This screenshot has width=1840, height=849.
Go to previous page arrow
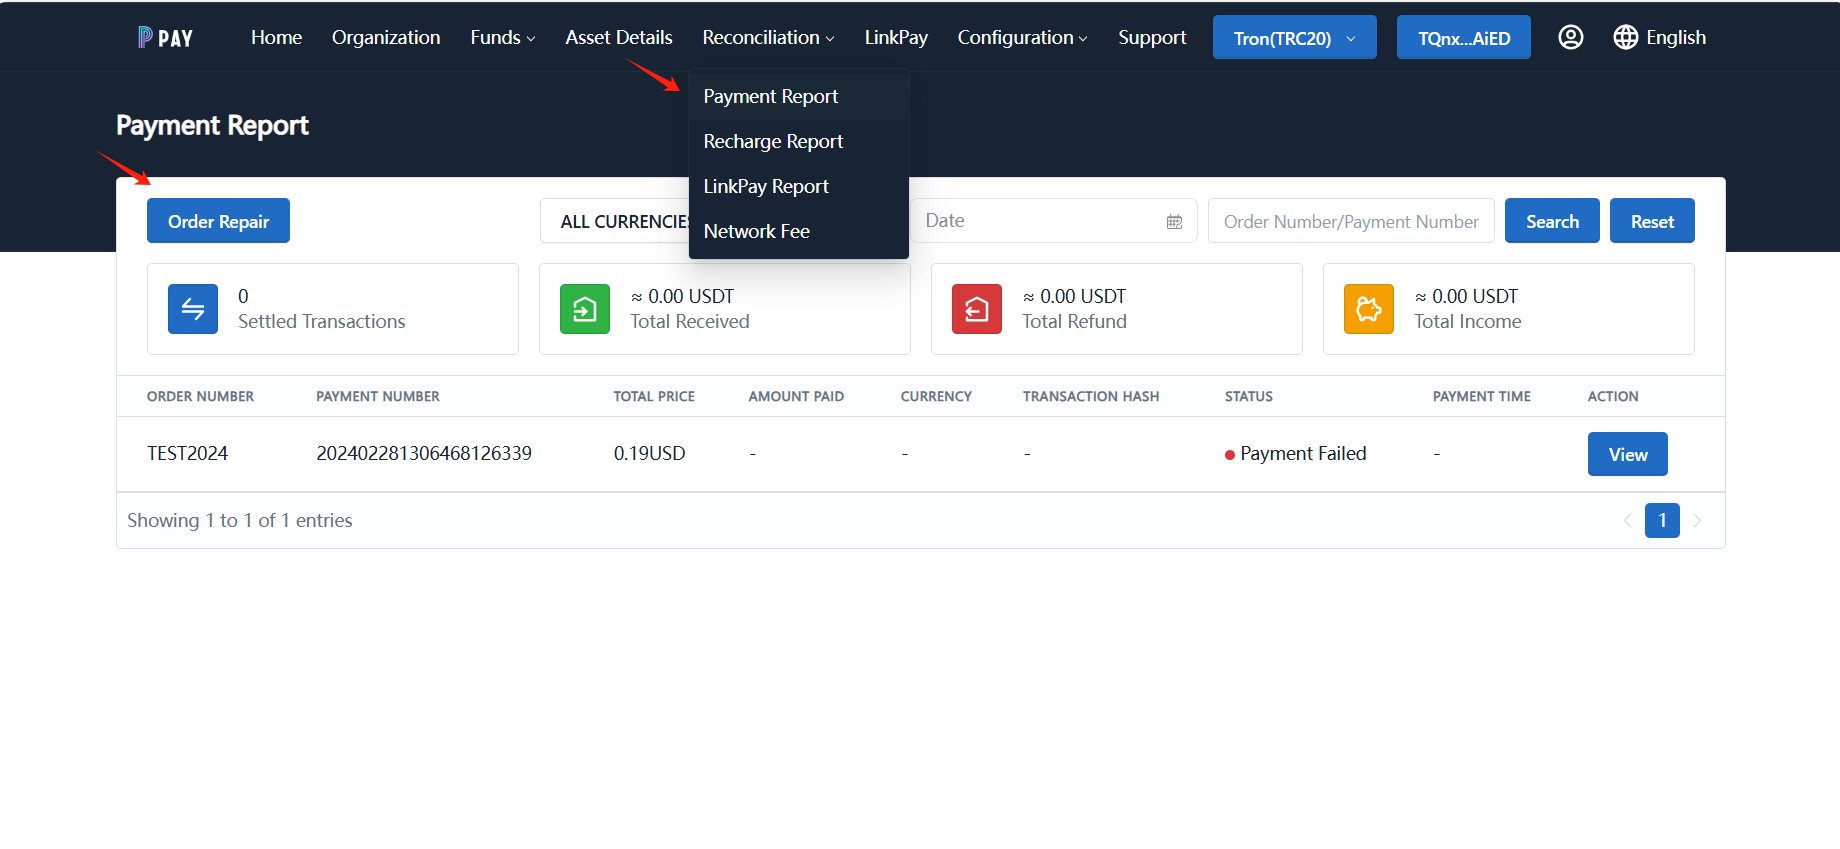pyautogui.click(x=1627, y=520)
